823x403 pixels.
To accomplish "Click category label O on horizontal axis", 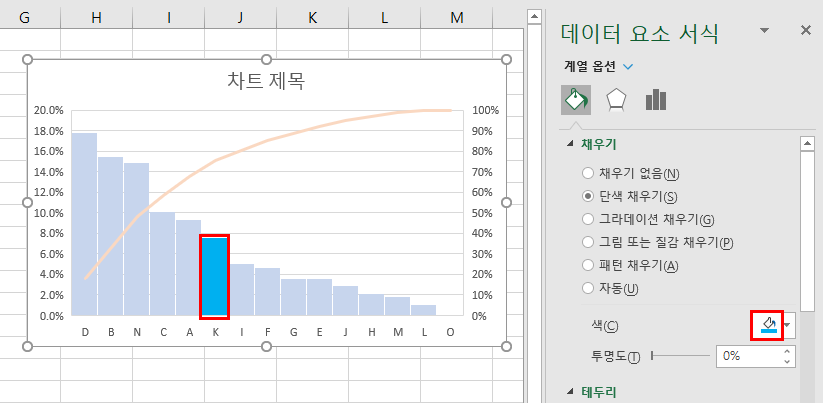I will tap(450, 332).
